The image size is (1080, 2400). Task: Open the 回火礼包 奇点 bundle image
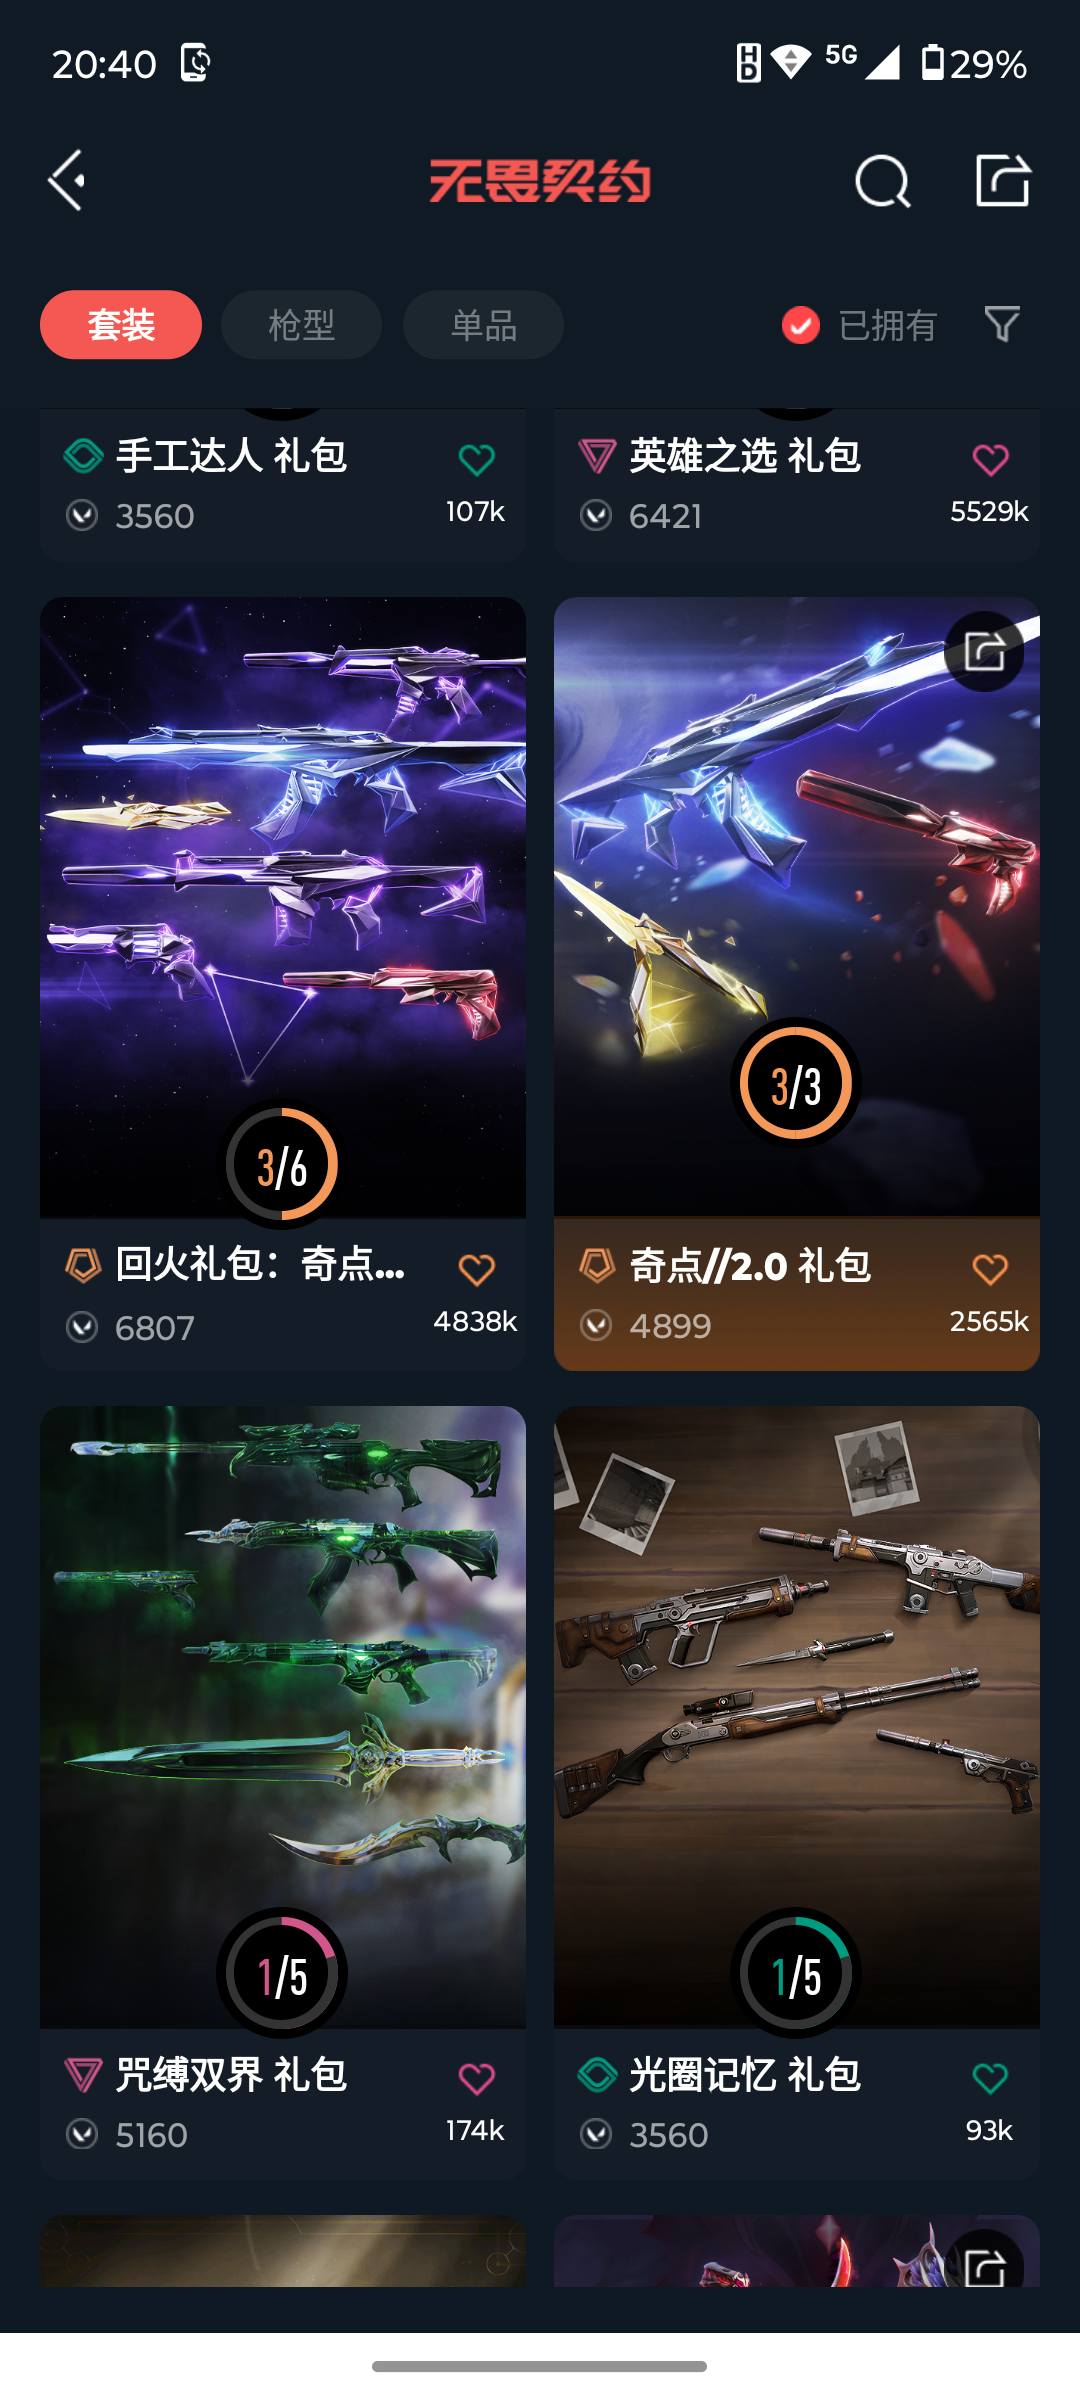click(x=283, y=907)
